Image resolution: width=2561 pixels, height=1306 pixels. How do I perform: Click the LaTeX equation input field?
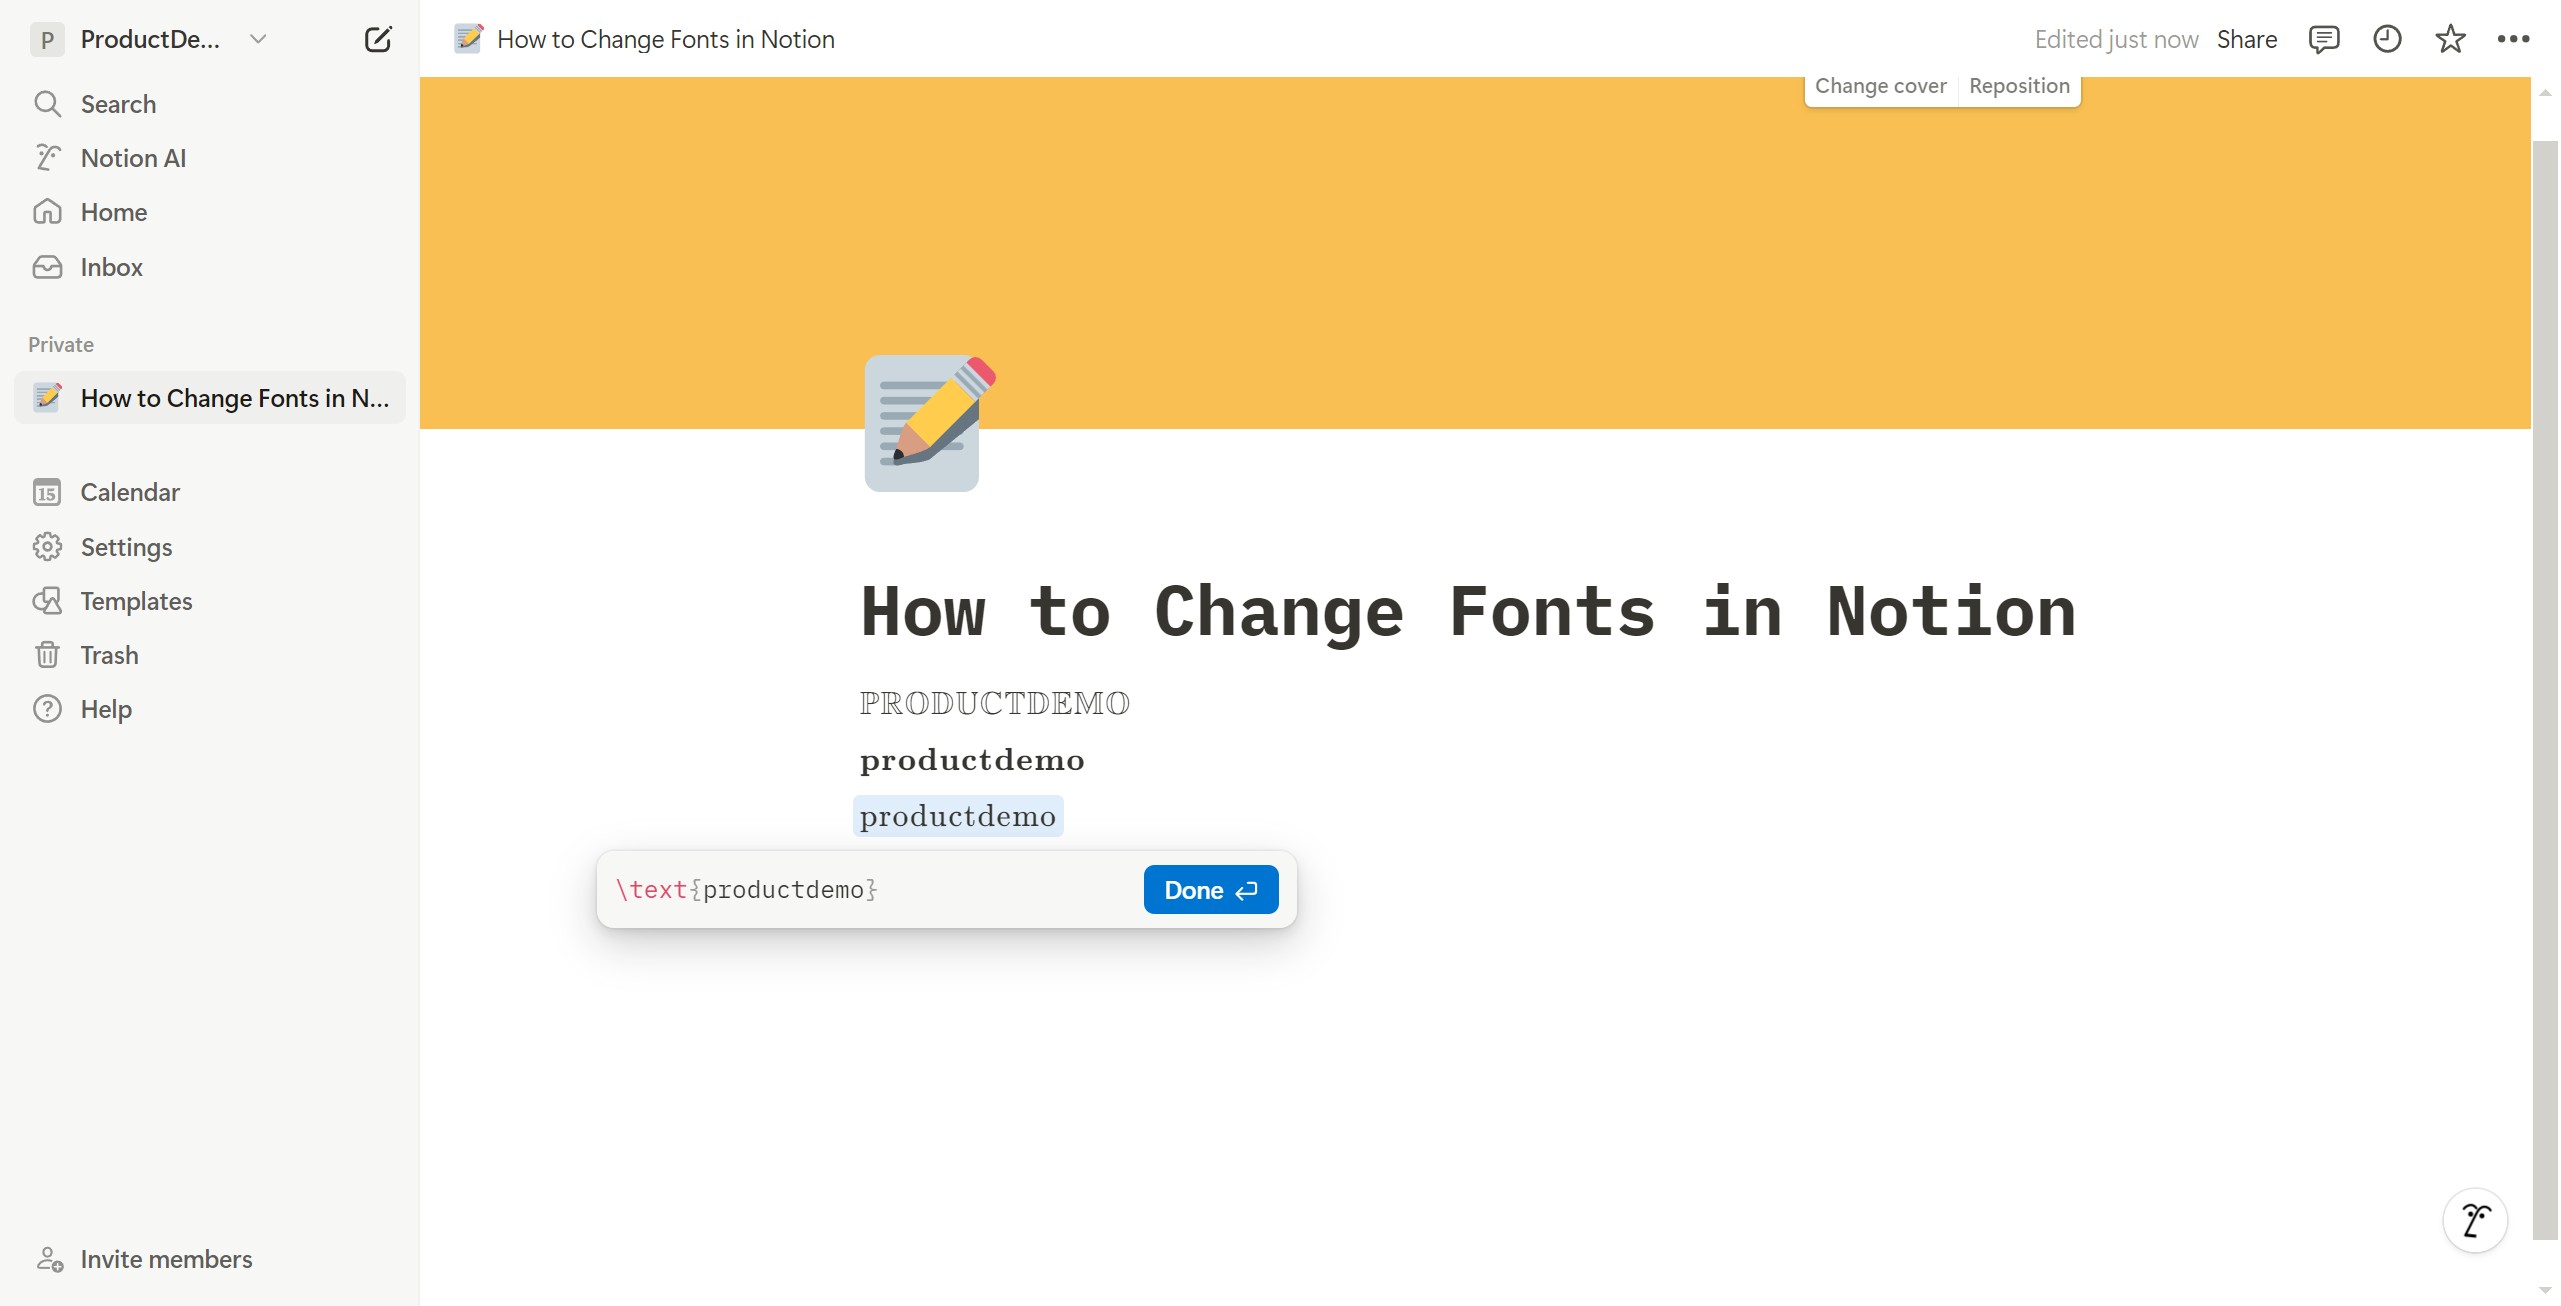coord(870,889)
